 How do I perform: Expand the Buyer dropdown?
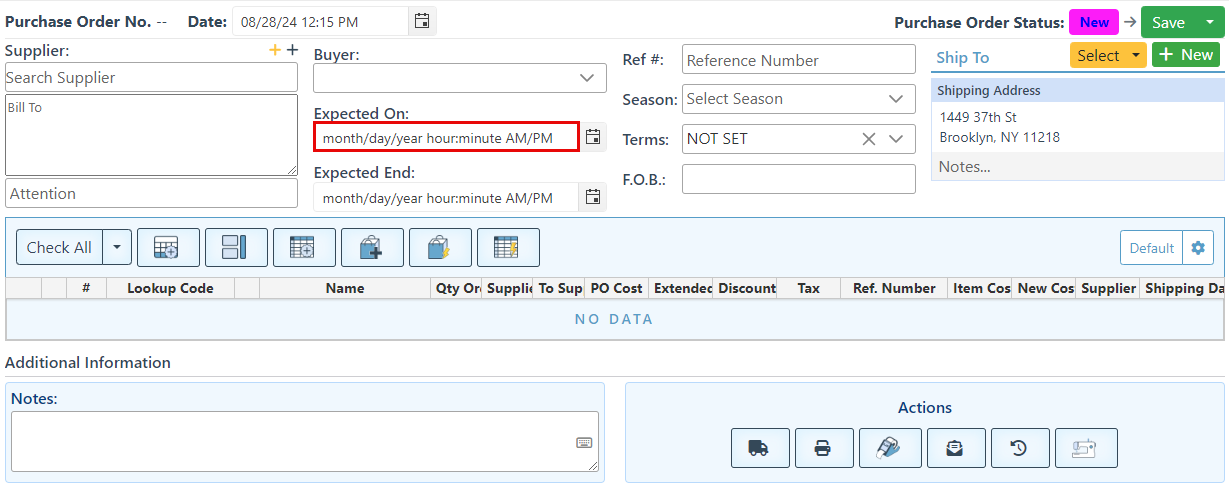tap(587, 78)
